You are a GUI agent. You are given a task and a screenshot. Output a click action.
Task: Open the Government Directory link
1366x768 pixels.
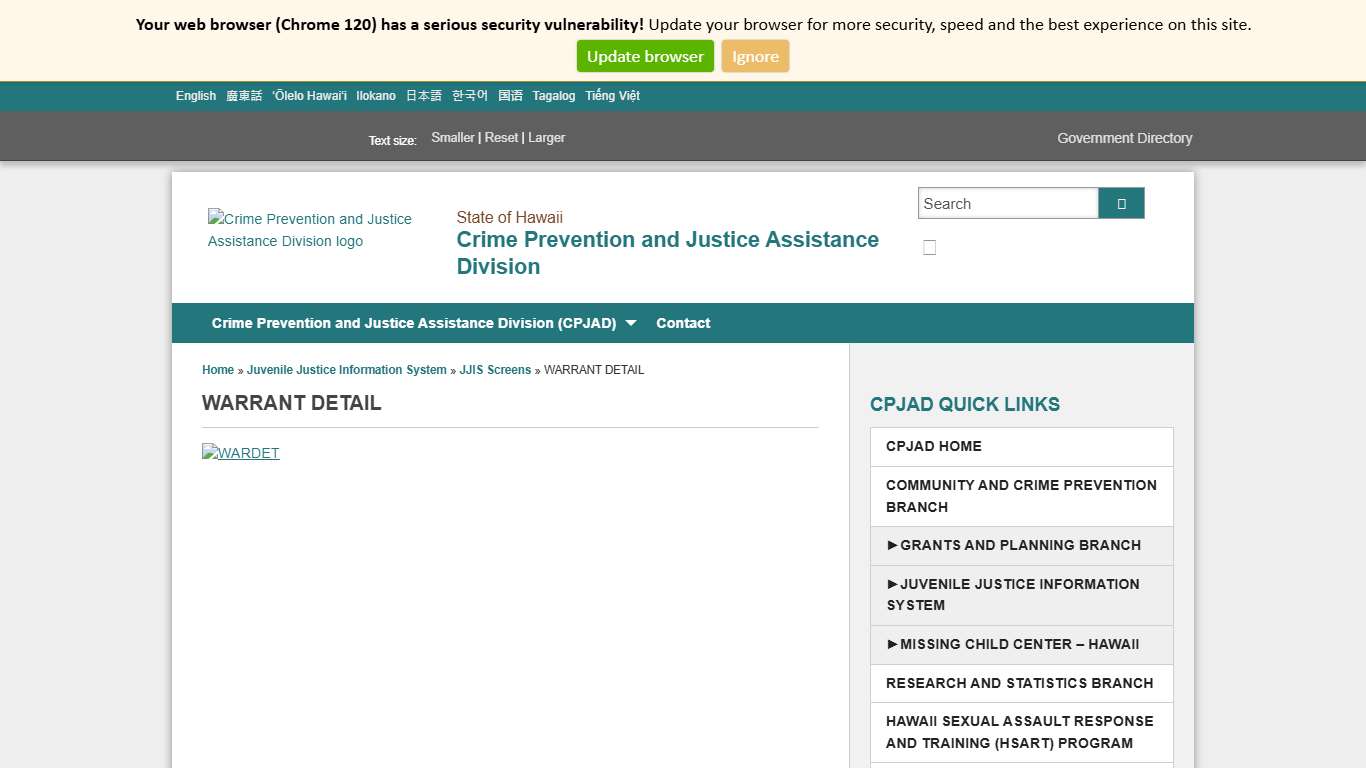pyautogui.click(x=1124, y=138)
